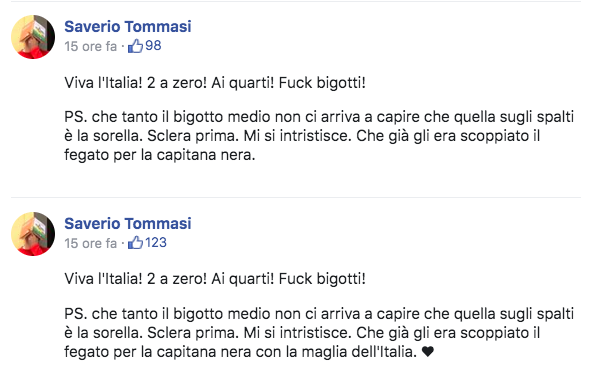The height and width of the screenshot is (391, 591).
Task: Select the "Viva l'Italia!" line in the second post
Action: pos(215,279)
